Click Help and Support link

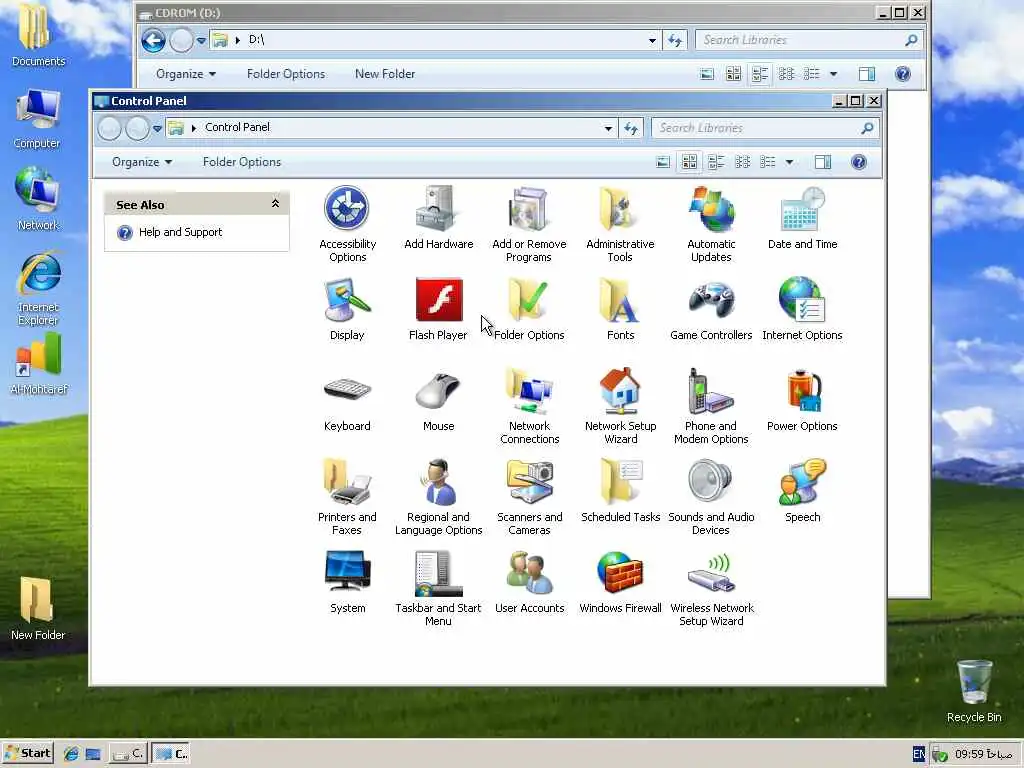180,232
